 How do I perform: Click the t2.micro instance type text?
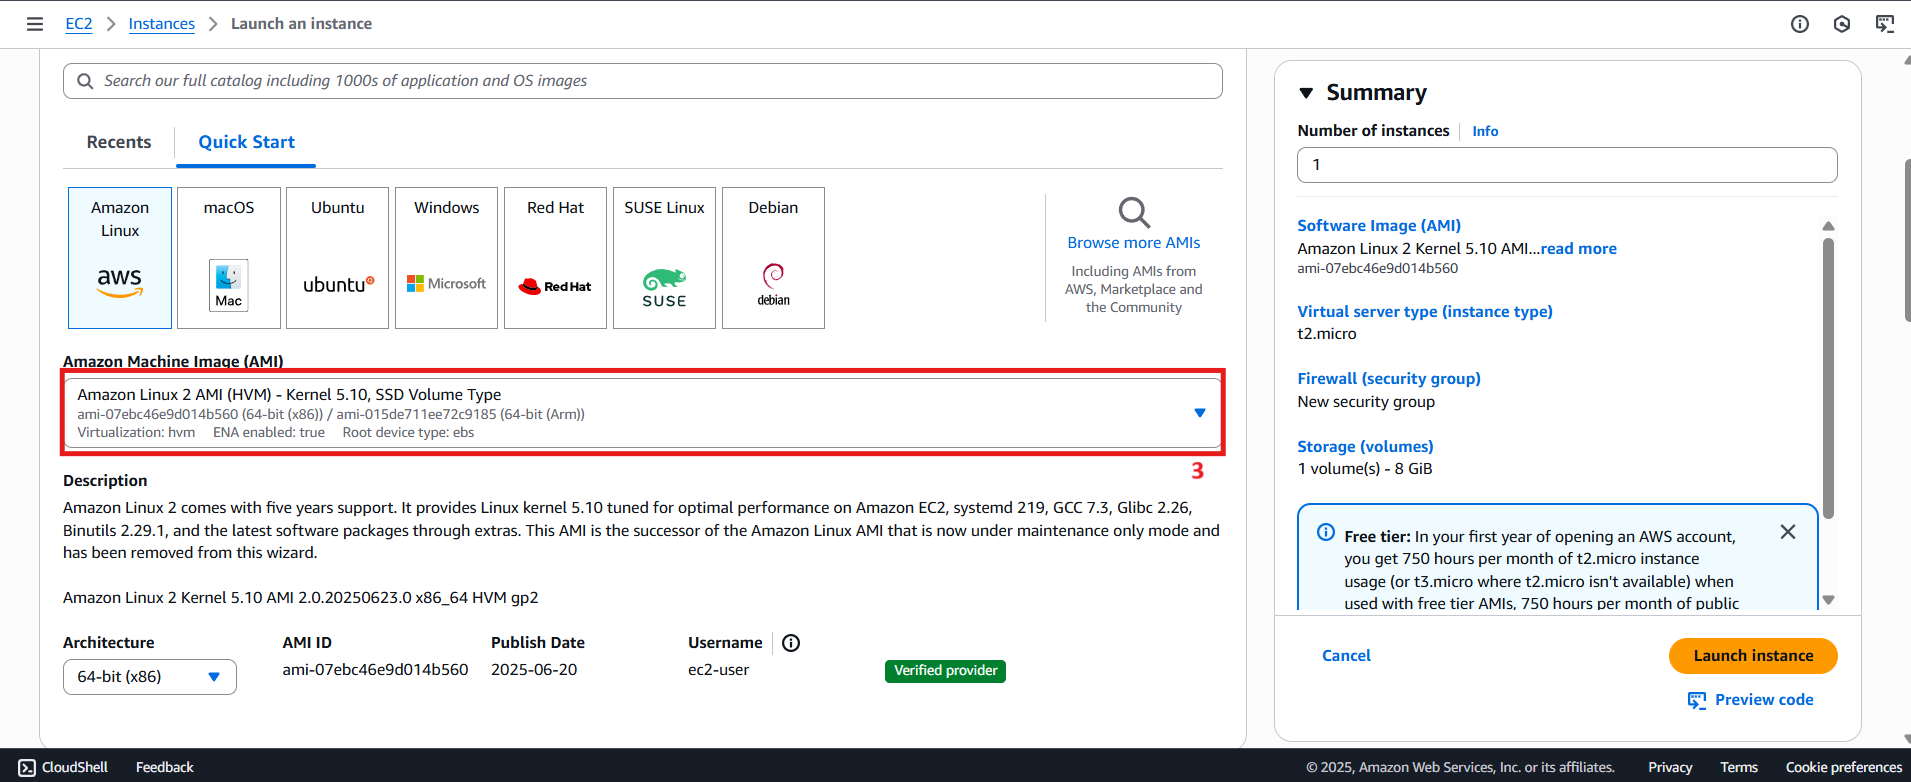point(1327,334)
